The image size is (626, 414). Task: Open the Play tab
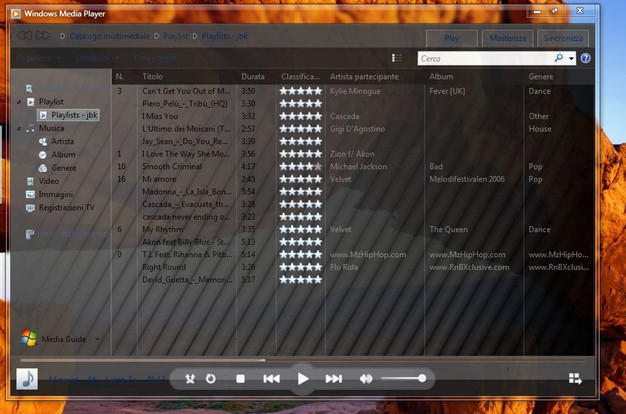click(x=452, y=38)
